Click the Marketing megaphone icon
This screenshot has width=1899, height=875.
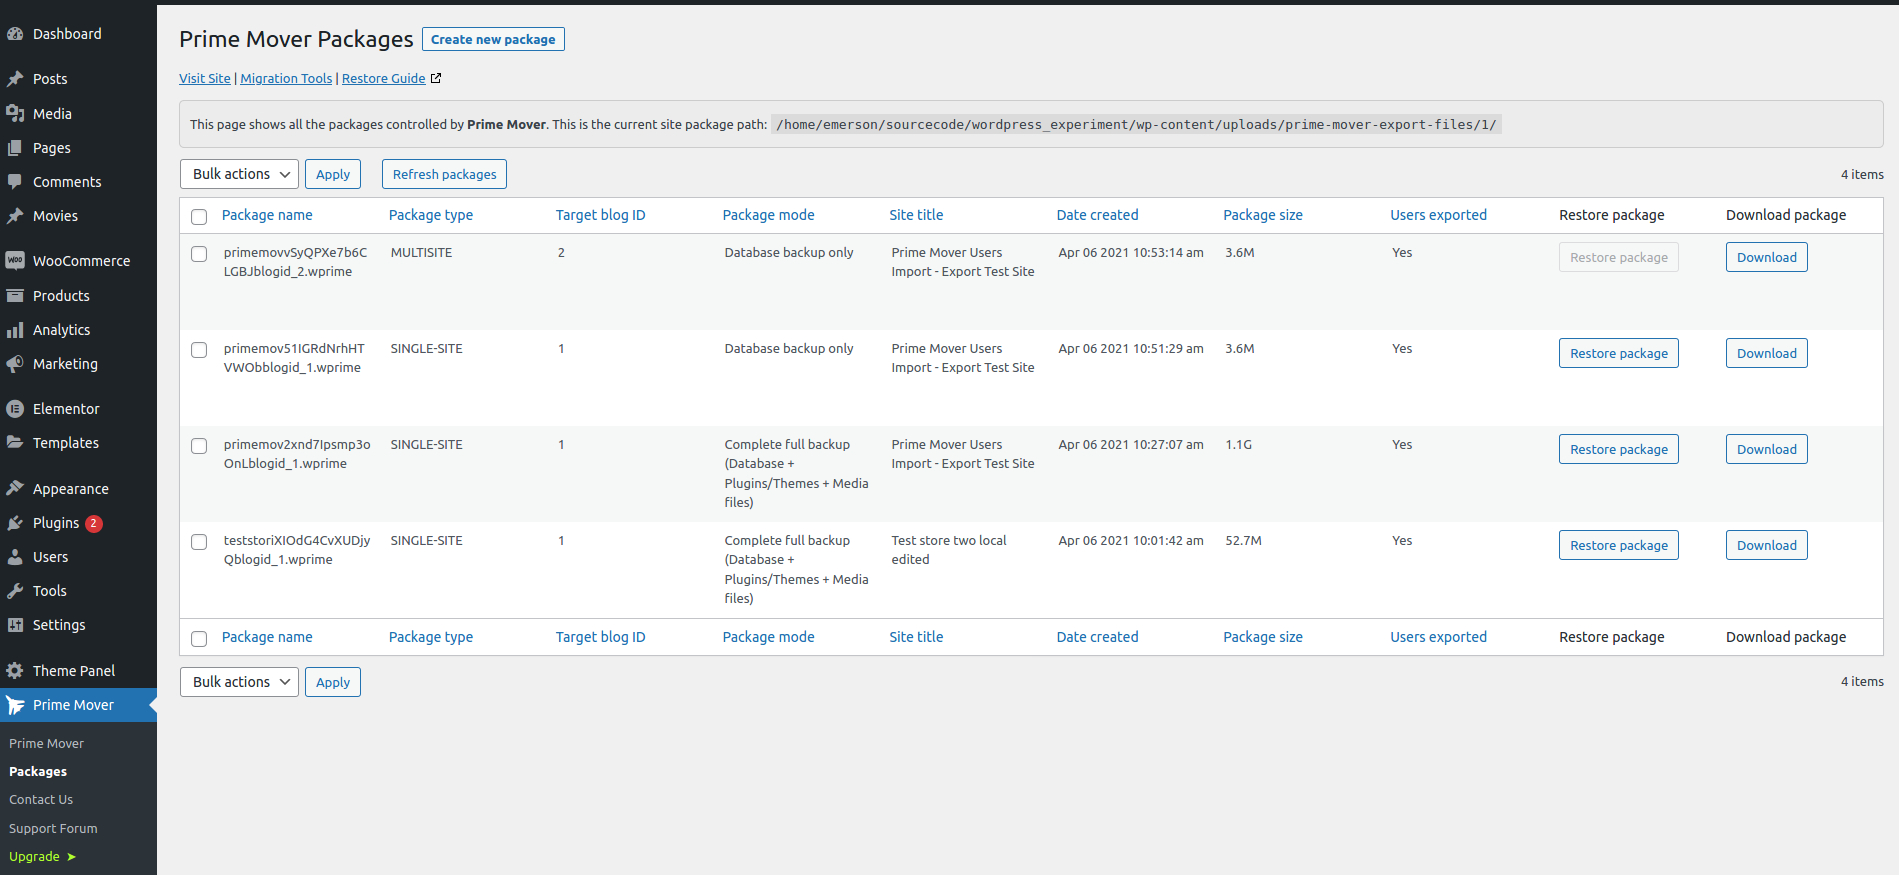click(x=15, y=364)
